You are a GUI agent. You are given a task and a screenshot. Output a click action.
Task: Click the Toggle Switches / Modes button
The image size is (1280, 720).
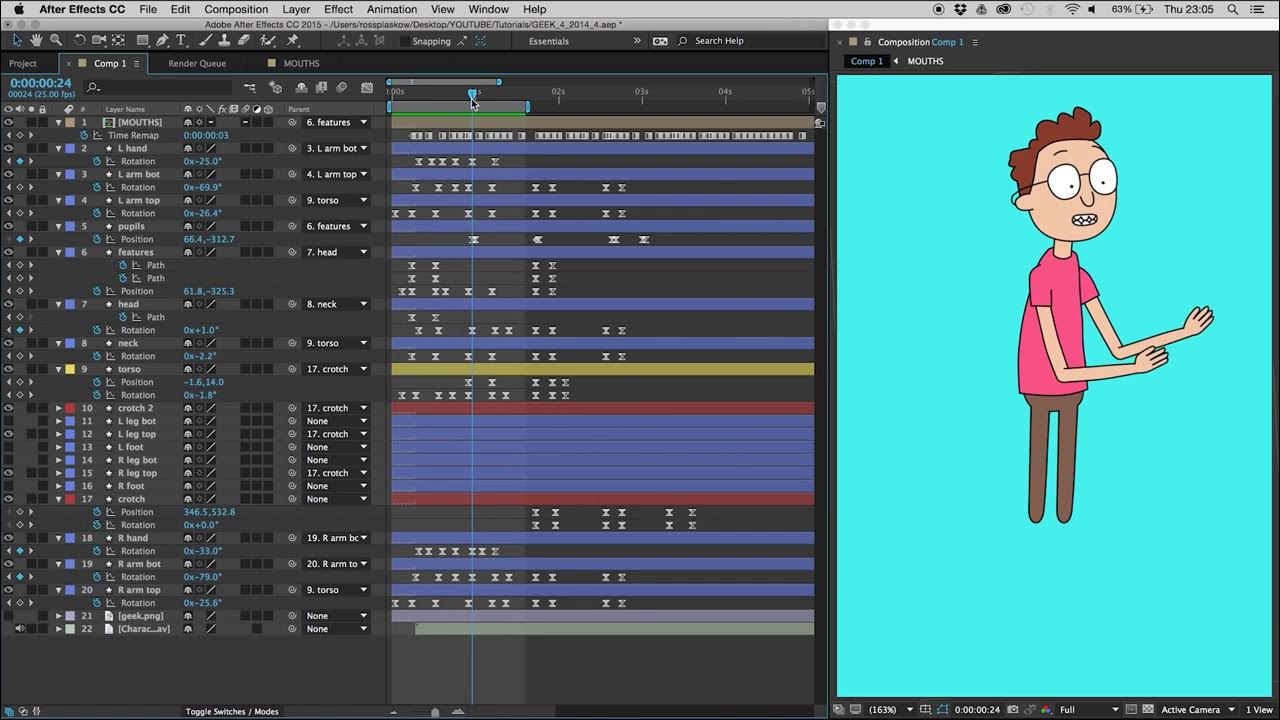pos(232,711)
